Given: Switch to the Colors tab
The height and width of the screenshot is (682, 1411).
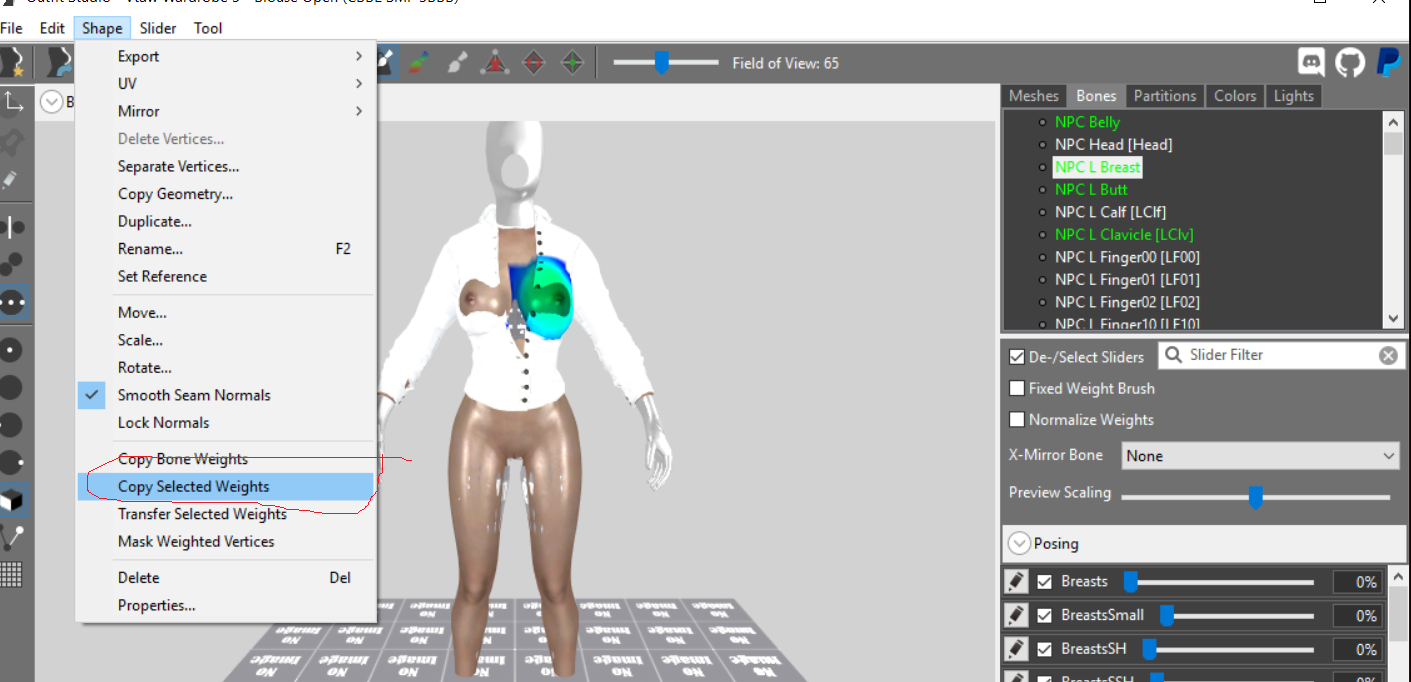Looking at the screenshot, I should [x=1235, y=96].
